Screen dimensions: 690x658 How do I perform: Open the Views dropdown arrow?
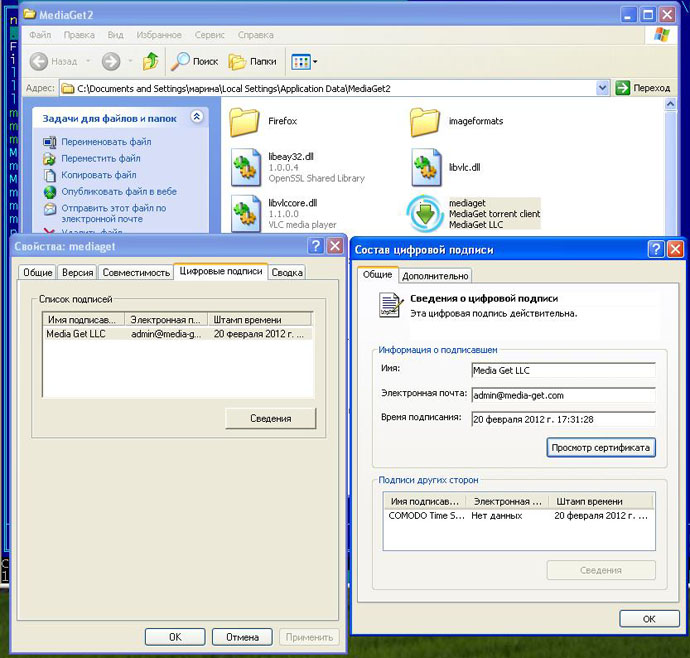pyautogui.click(x=315, y=62)
